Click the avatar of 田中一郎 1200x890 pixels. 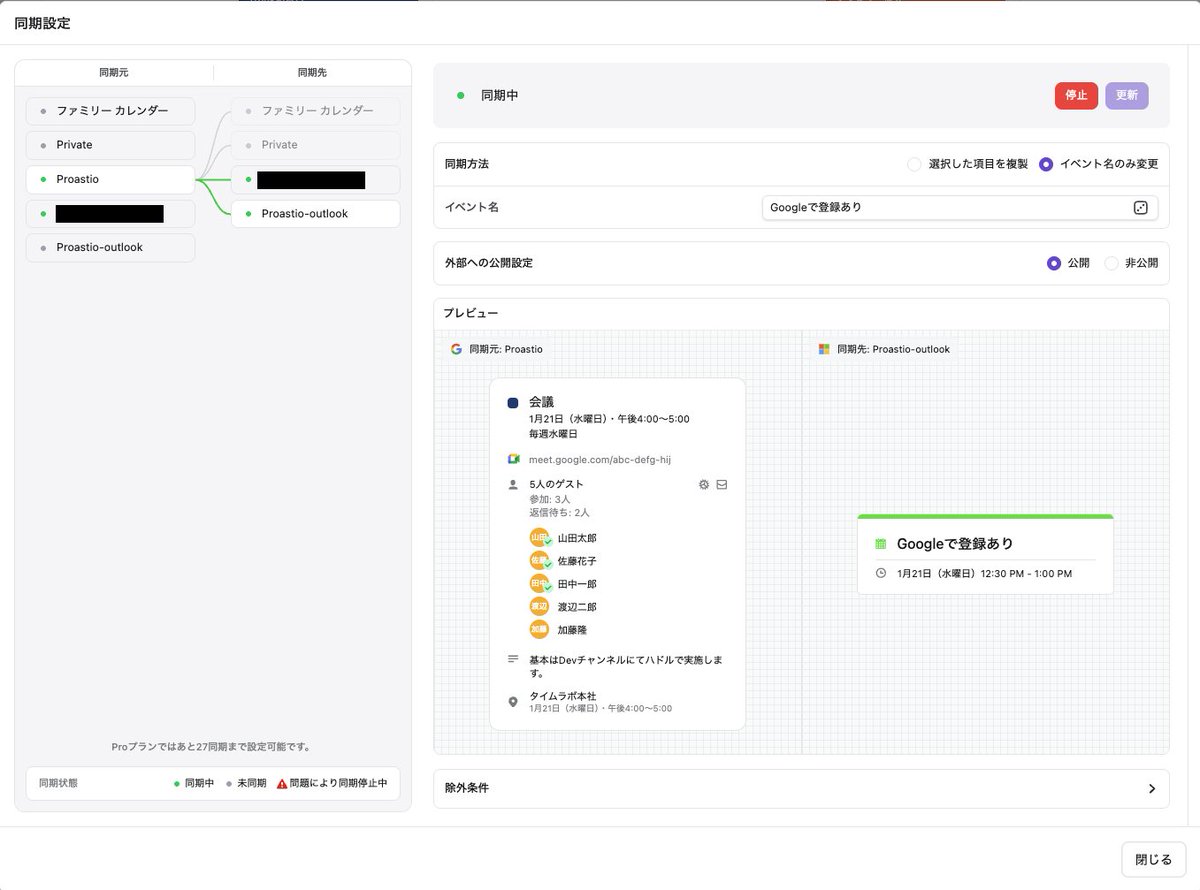(540, 584)
